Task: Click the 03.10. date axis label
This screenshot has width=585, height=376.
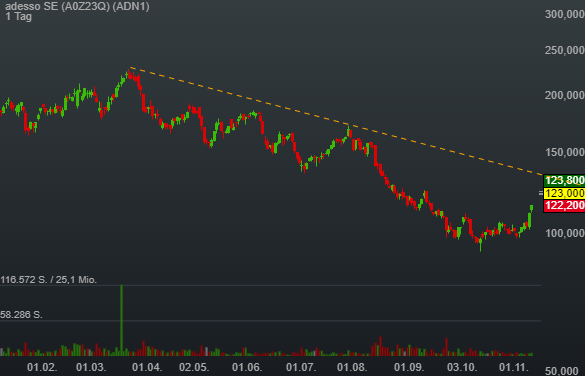Action: [x=462, y=367]
